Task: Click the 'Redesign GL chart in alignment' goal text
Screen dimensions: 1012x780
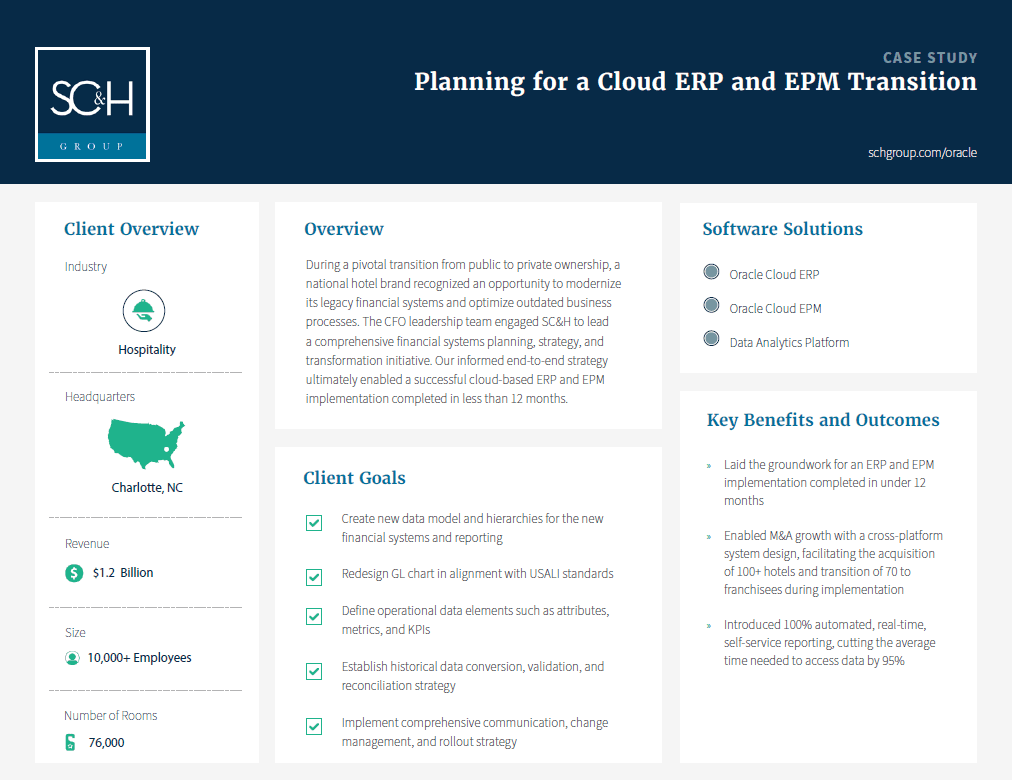Action: click(x=478, y=574)
